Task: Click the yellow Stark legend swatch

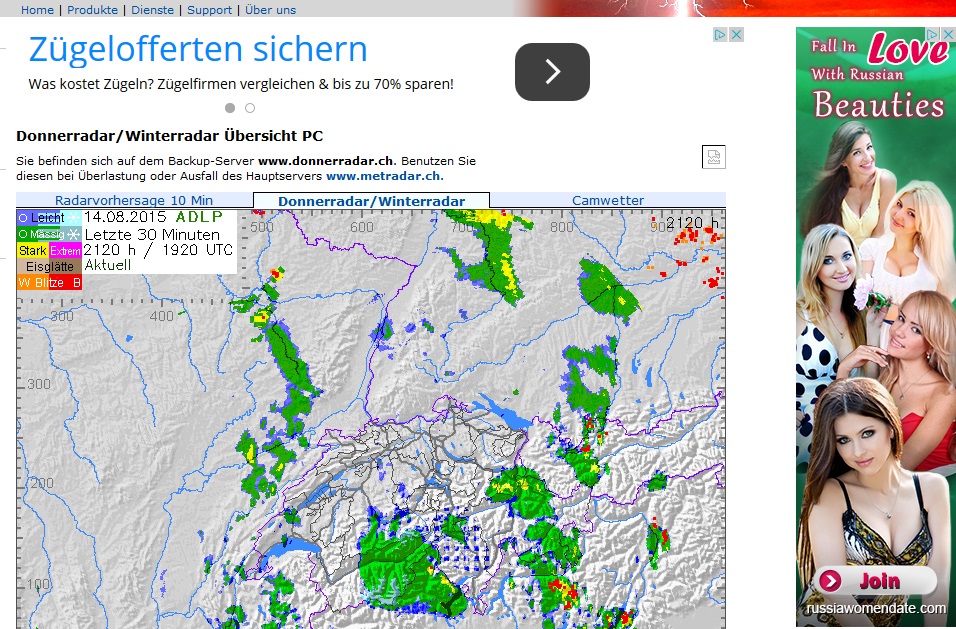Action: pyautogui.click(x=32, y=251)
